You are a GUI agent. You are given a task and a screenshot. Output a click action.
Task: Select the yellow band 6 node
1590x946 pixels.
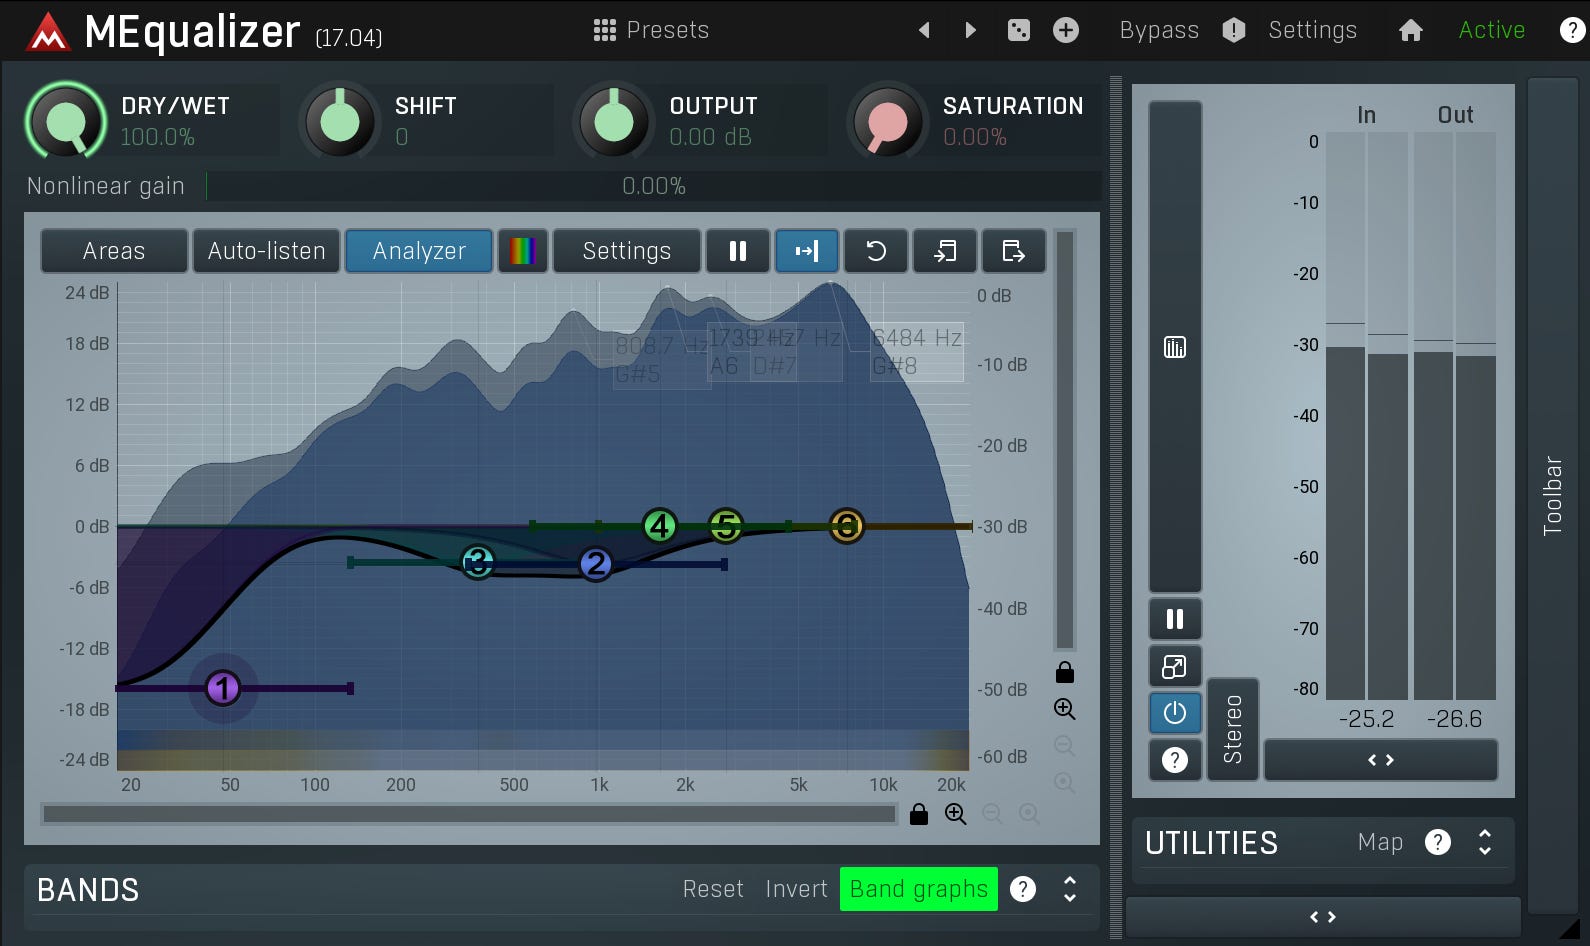tap(847, 525)
